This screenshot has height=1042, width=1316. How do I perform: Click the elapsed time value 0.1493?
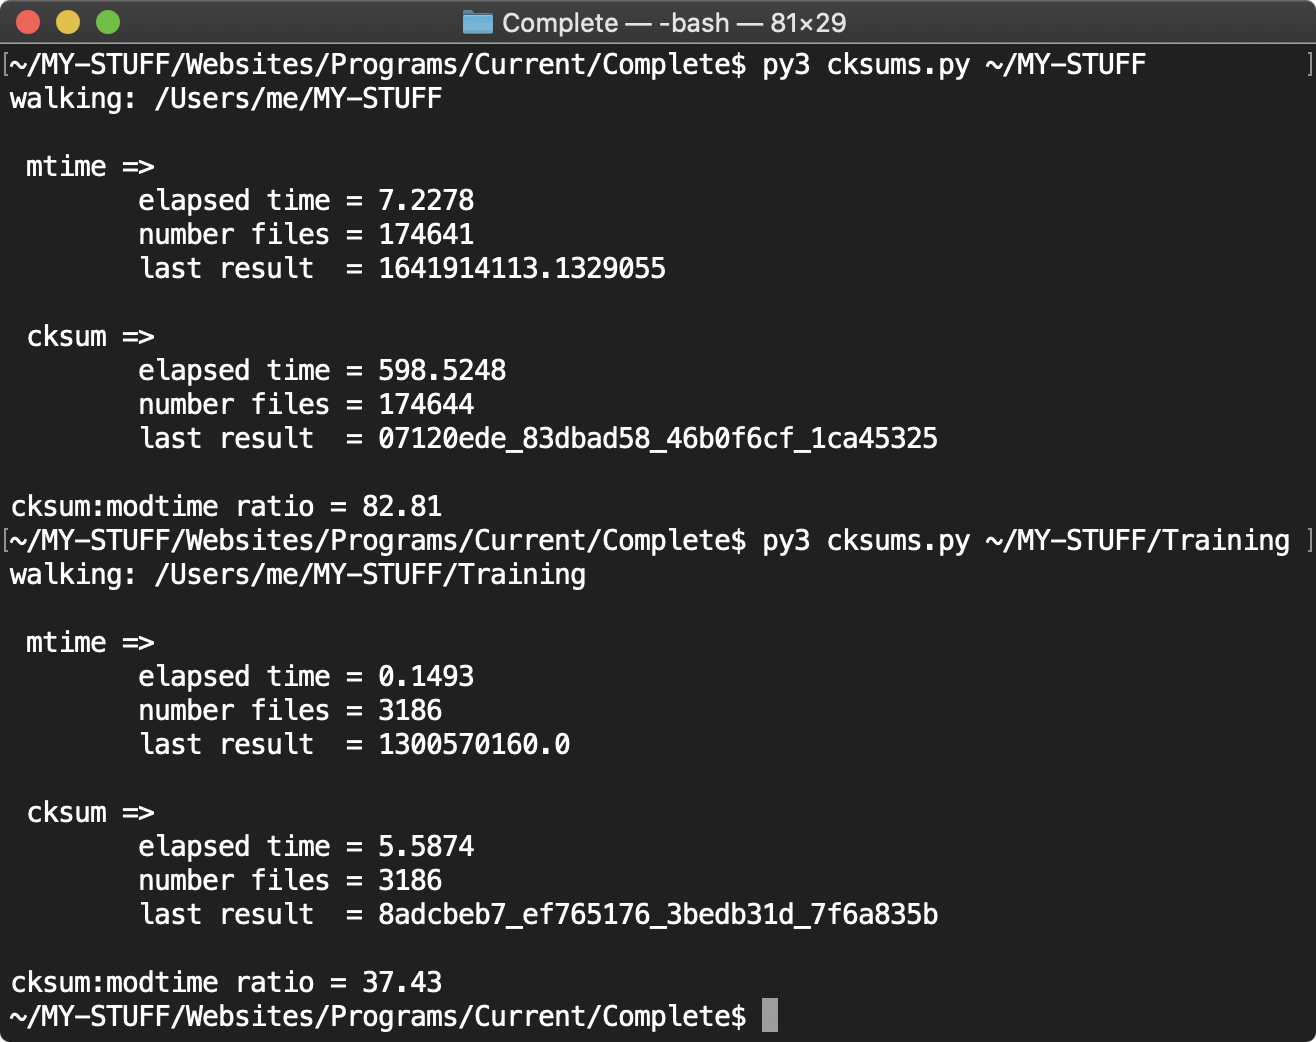point(425,676)
